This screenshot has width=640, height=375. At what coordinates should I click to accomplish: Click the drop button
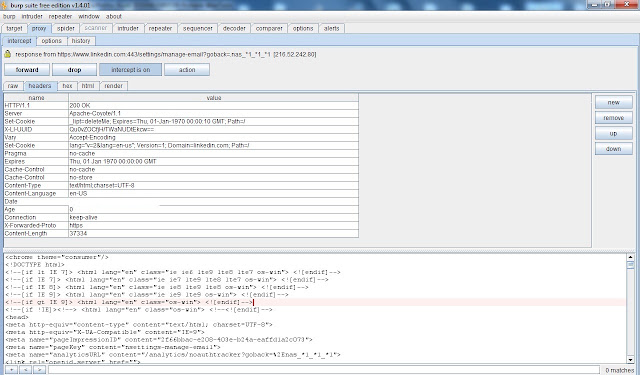click(74, 70)
